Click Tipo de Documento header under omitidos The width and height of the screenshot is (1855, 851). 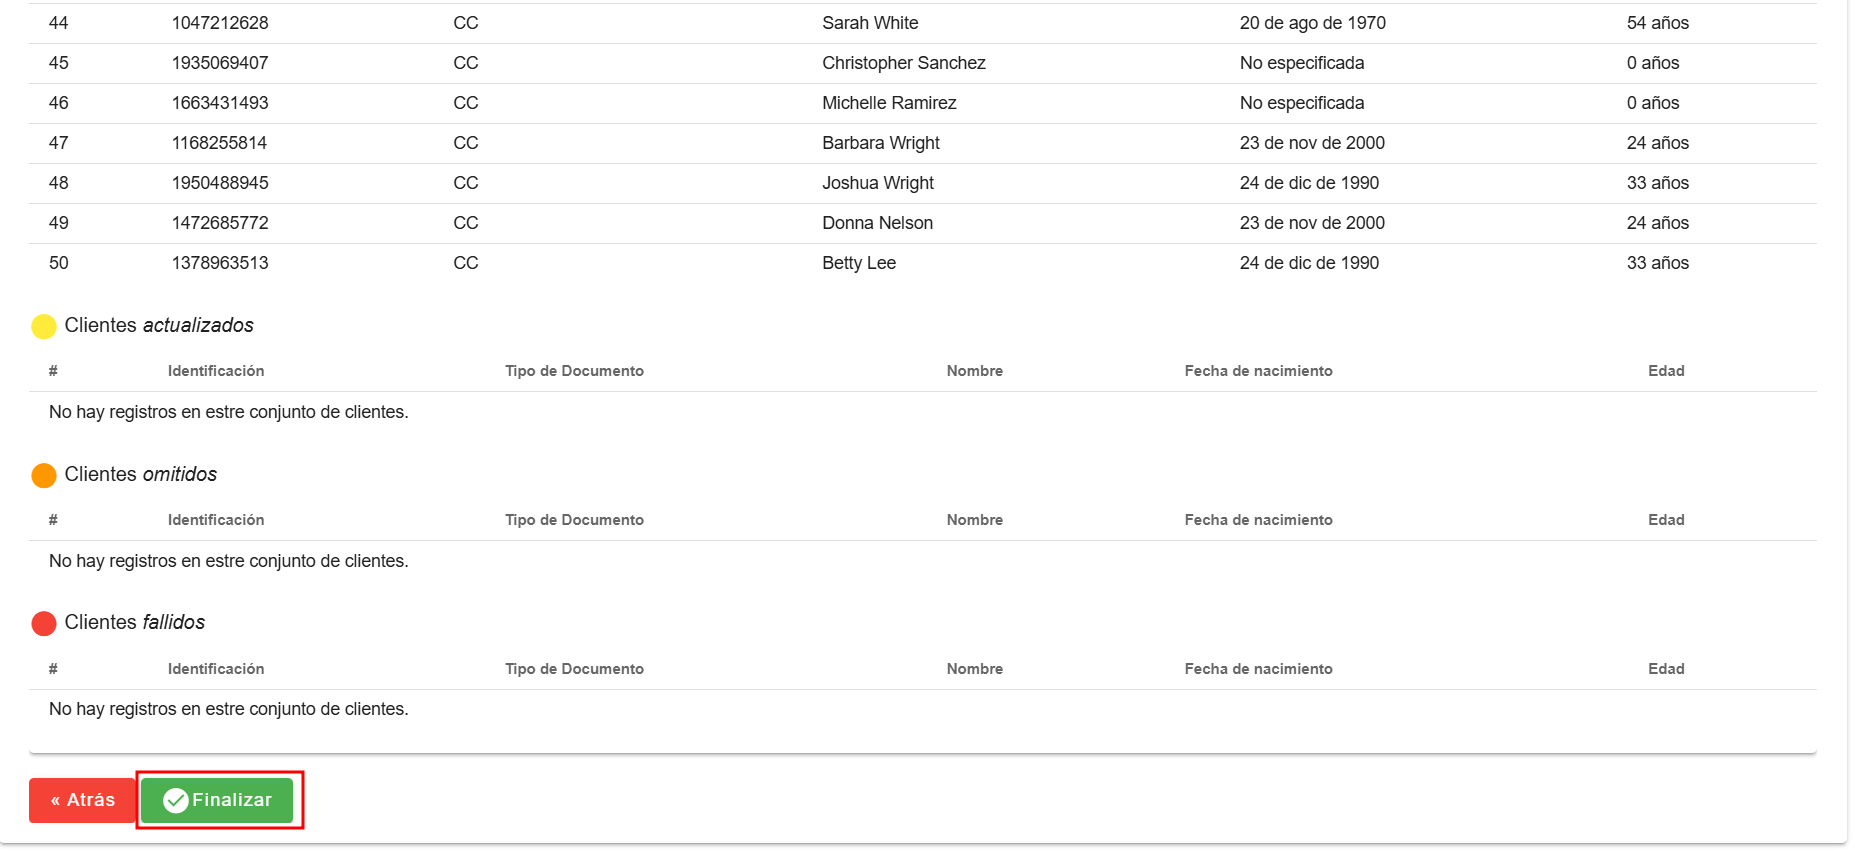pyautogui.click(x=574, y=520)
